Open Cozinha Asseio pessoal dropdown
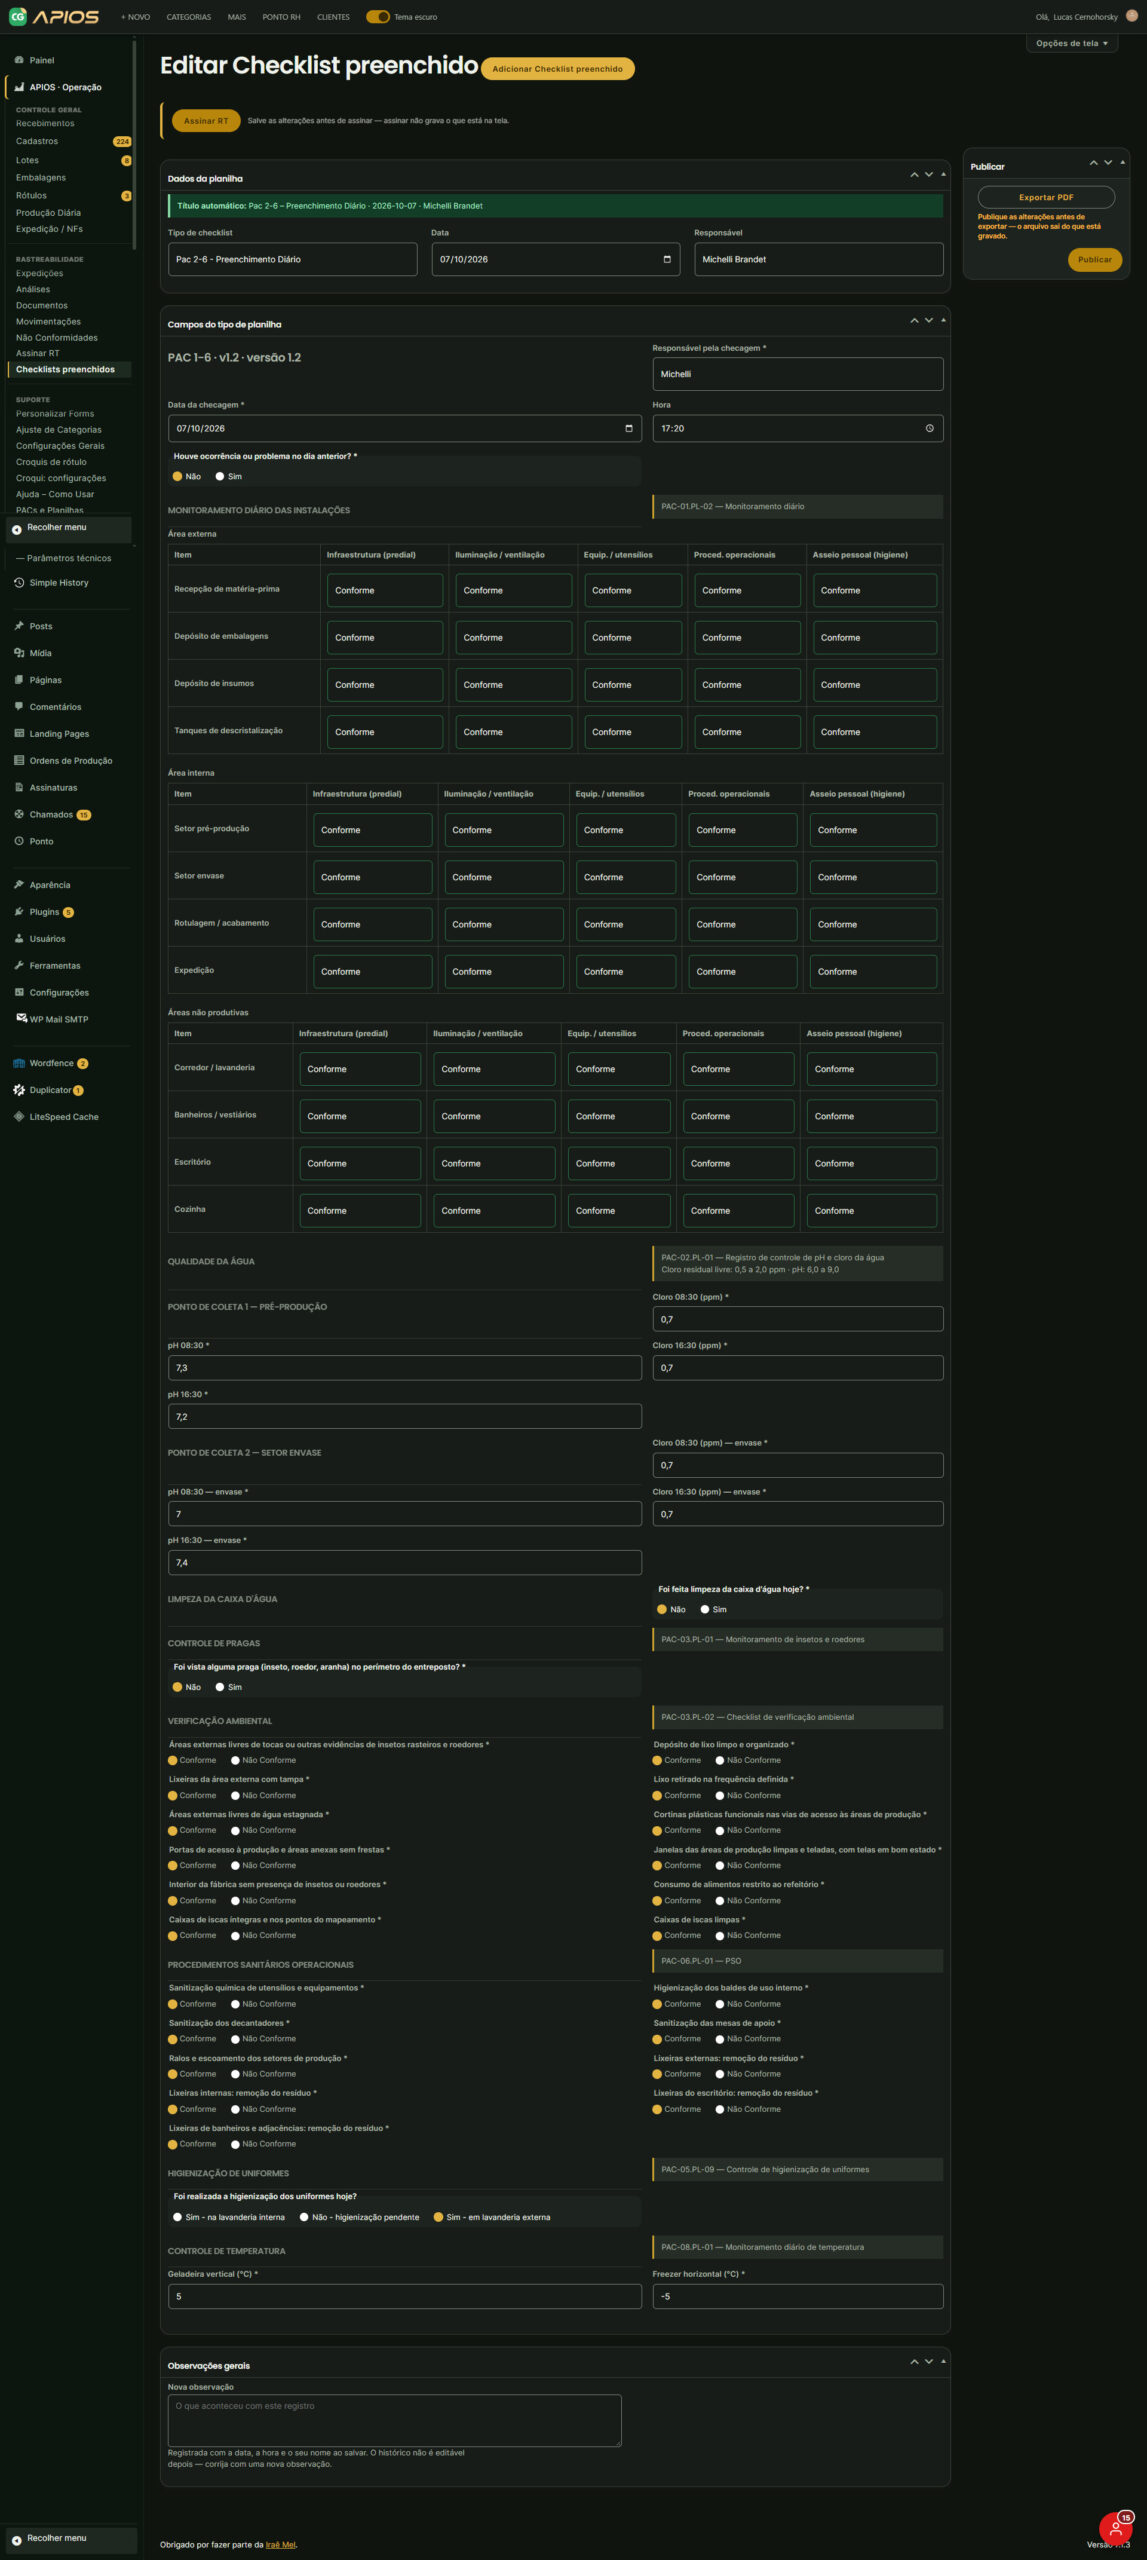Image resolution: width=1147 pixels, height=2560 pixels. (871, 1210)
